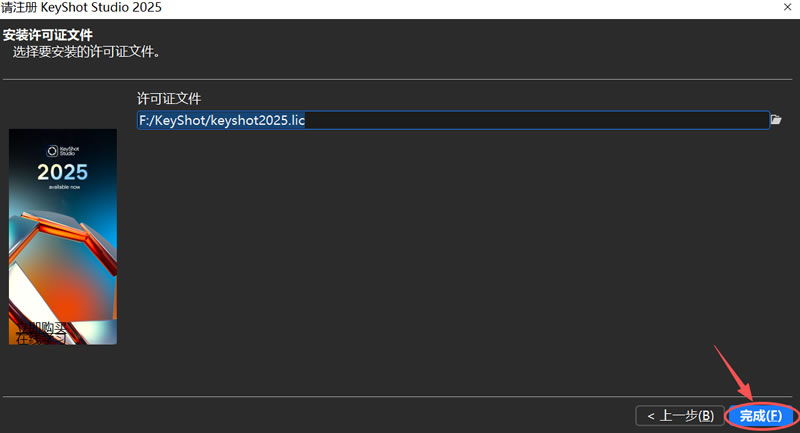Click the large '2025' text in promo banner
The width and height of the screenshot is (800, 433).
point(62,172)
